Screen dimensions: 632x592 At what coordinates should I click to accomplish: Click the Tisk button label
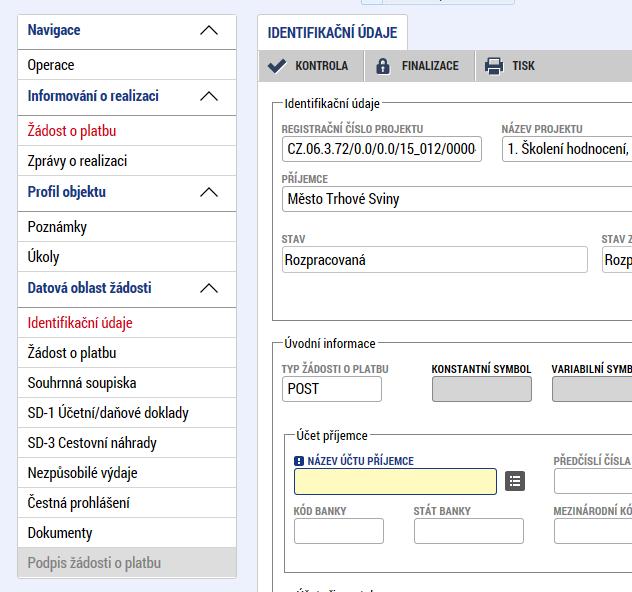pyautogui.click(x=523, y=66)
